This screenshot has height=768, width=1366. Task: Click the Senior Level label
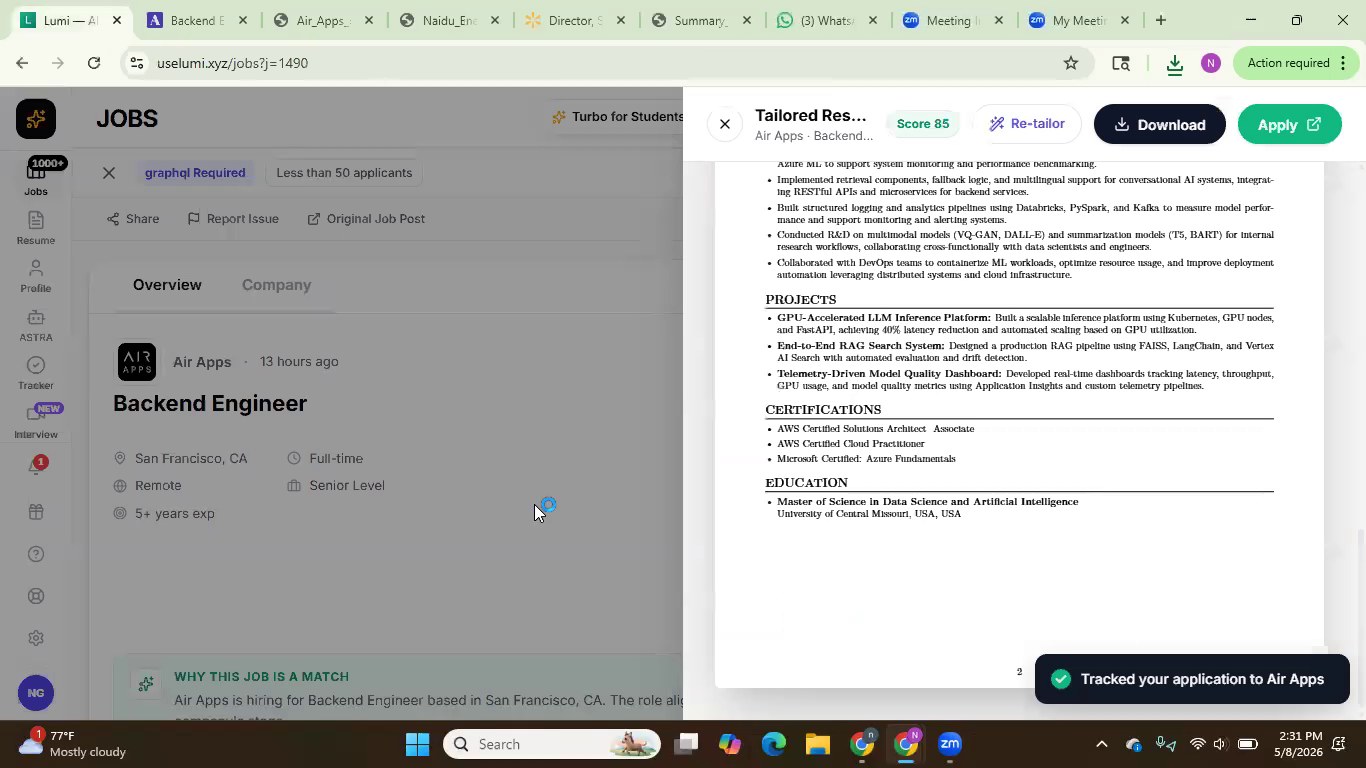[x=347, y=486]
